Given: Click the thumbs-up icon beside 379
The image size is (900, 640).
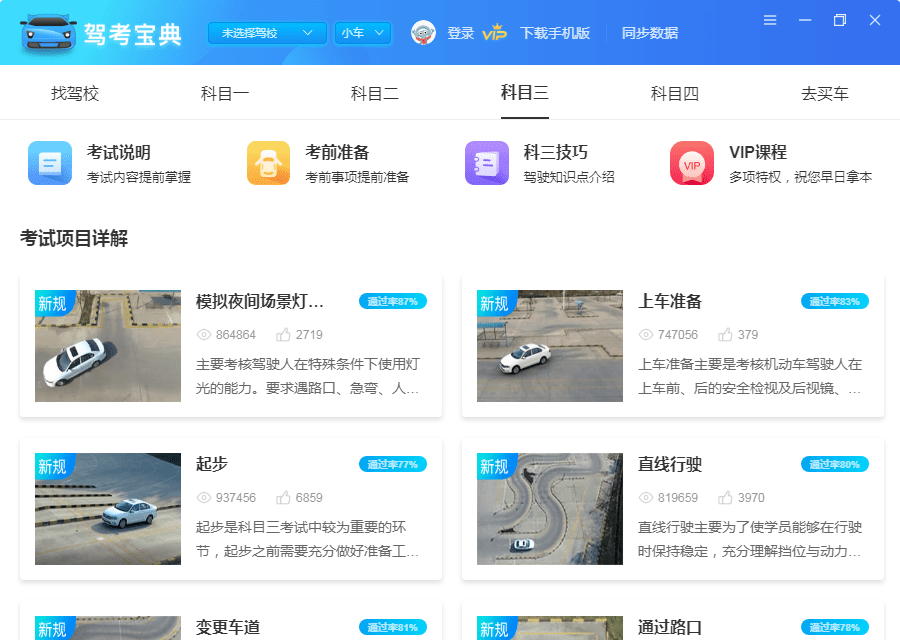Looking at the screenshot, I should (725, 334).
